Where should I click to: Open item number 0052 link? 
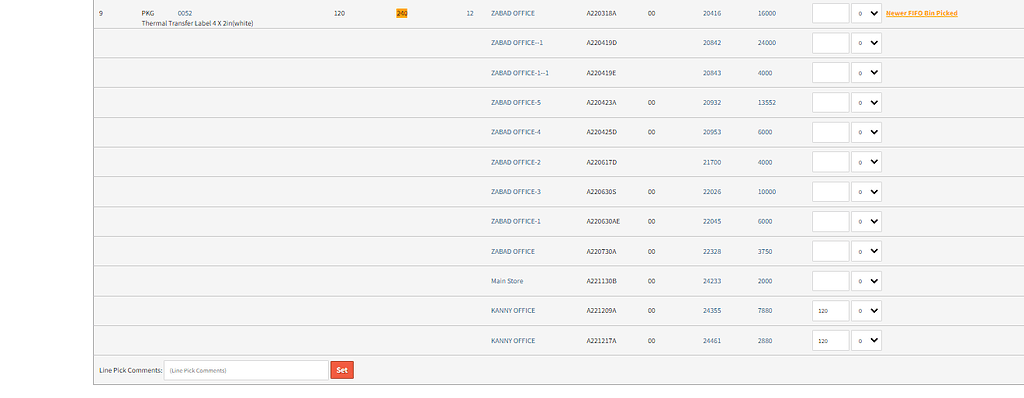click(185, 13)
